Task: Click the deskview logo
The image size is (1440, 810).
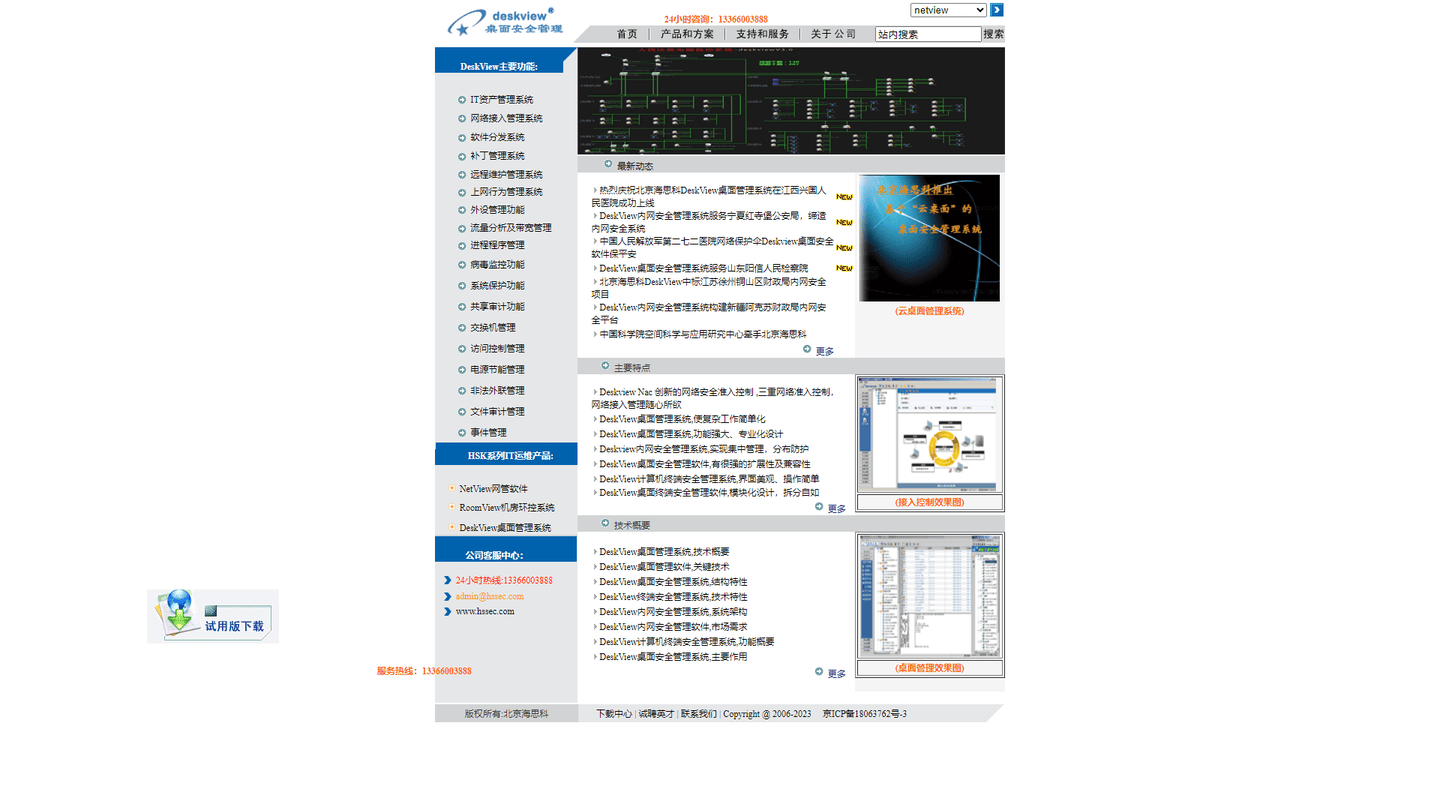Action: pos(505,22)
